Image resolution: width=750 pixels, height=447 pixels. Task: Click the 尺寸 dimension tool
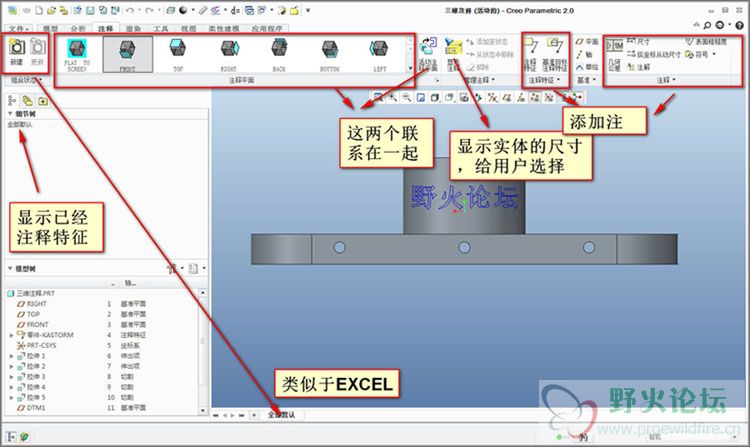(x=638, y=42)
